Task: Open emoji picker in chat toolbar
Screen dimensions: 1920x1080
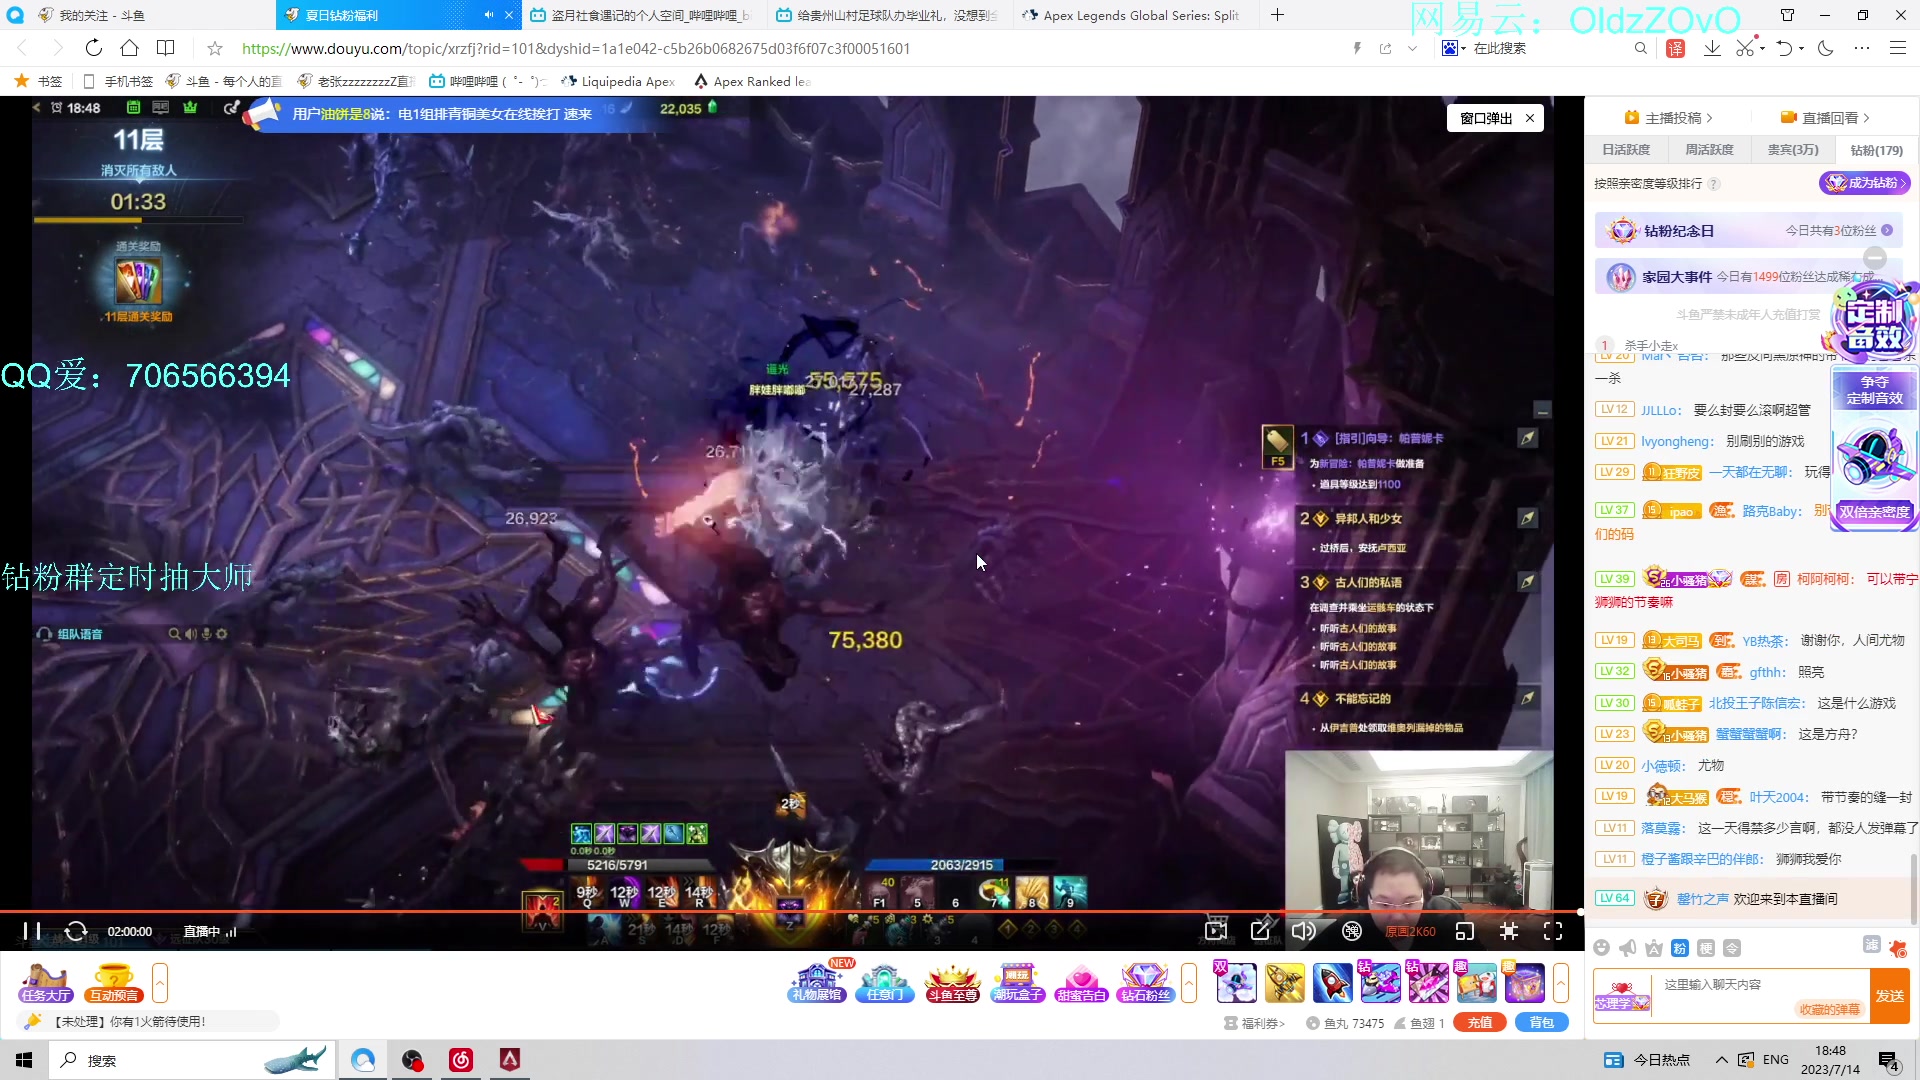Action: pyautogui.click(x=1602, y=948)
